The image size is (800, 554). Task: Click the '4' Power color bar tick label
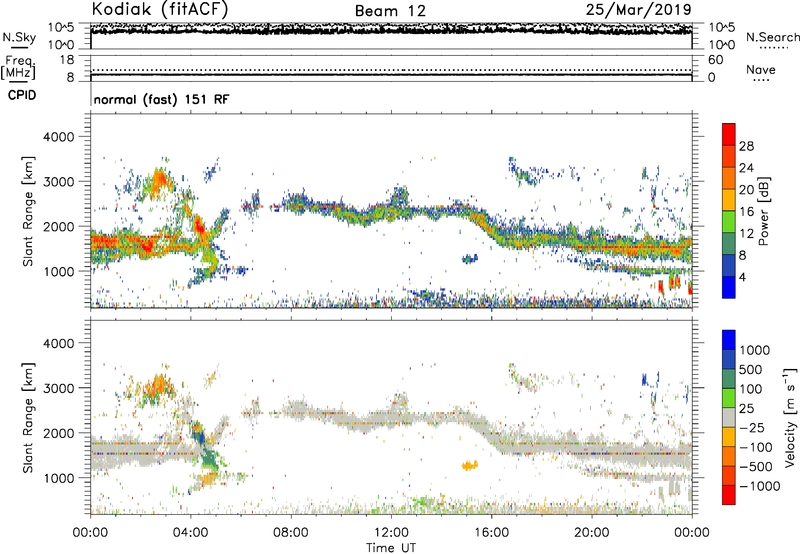pyautogui.click(x=742, y=277)
